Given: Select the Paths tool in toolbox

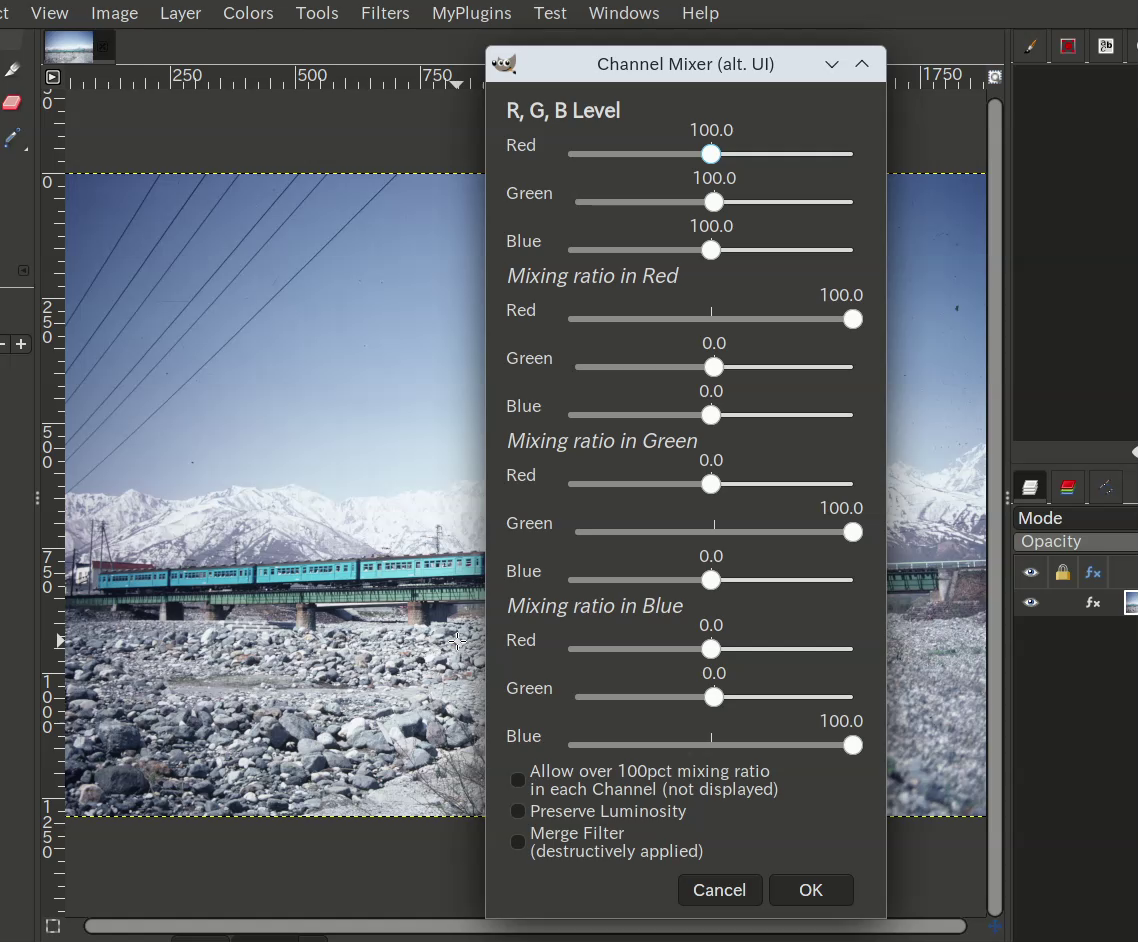Looking at the screenshot, I should 12,138.
